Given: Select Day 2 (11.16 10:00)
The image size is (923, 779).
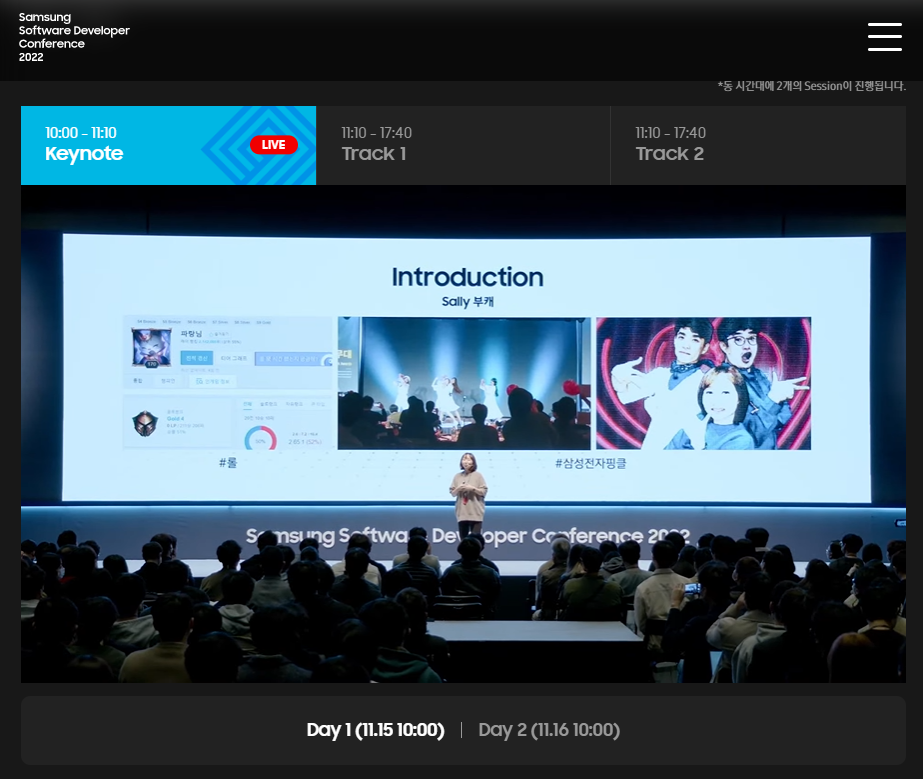Looking at the screenshot, I should (x=549, y=730).
